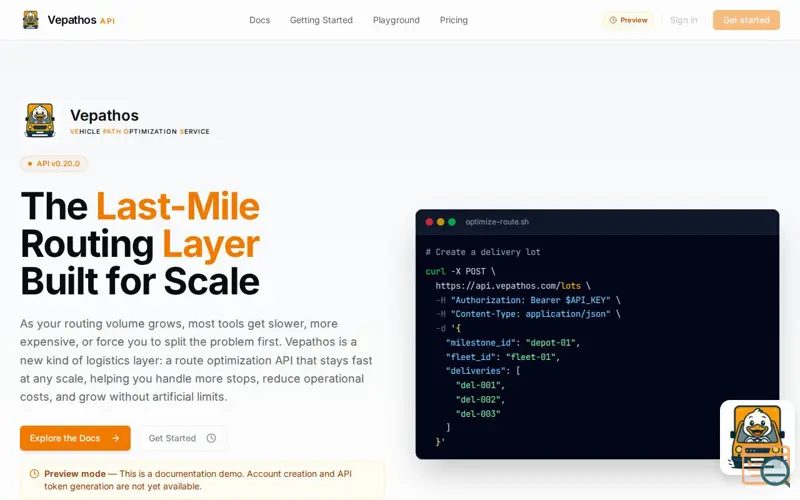Open the Docs navigation link
This screenshot has width=800, height=500.
pos(259,20)
